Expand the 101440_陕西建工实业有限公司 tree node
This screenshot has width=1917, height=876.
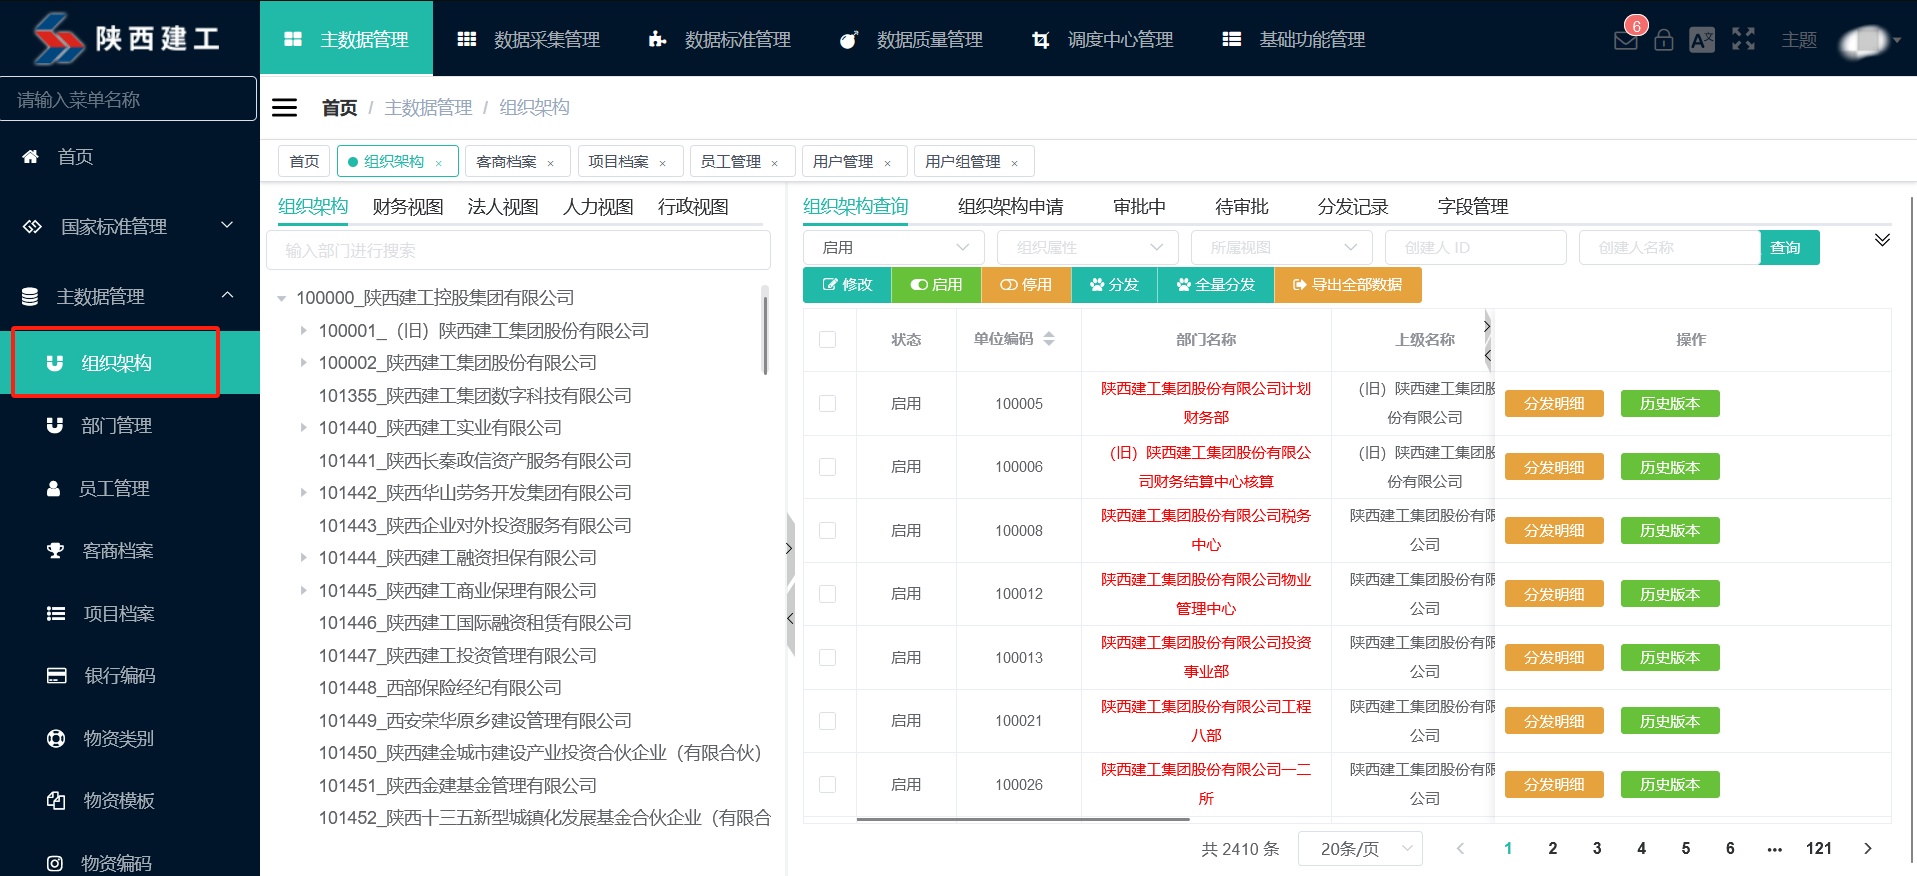[x=303, y=428]
